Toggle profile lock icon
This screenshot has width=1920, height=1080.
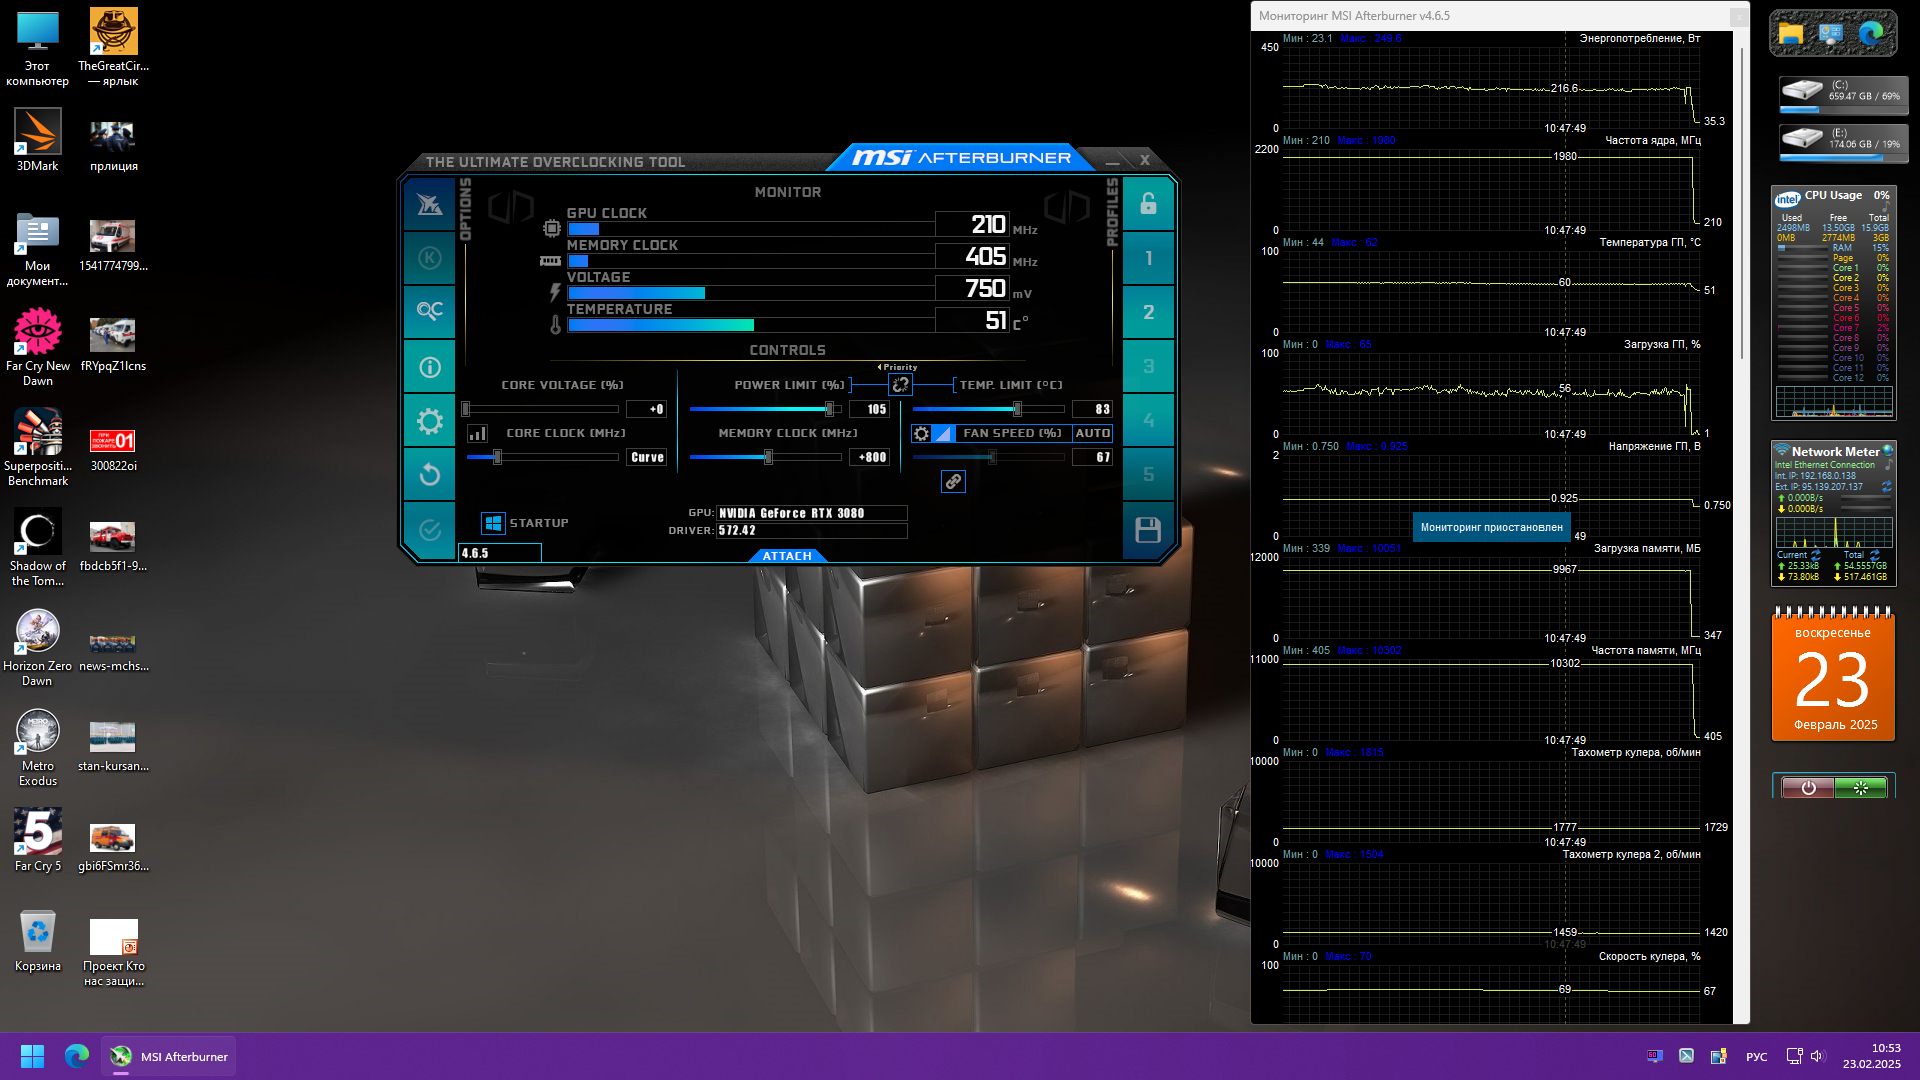(1148, 204)
